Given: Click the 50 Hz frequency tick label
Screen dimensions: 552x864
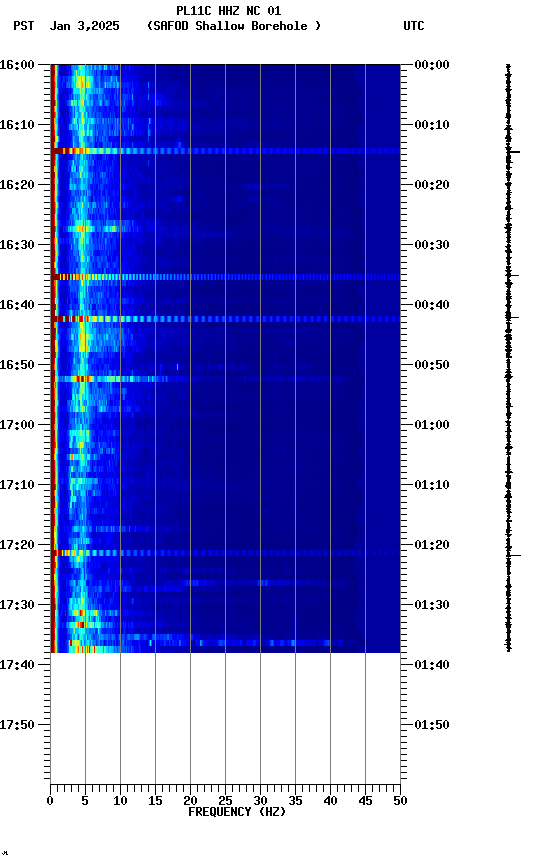Looking at the screenshot, I should [400, 801].
